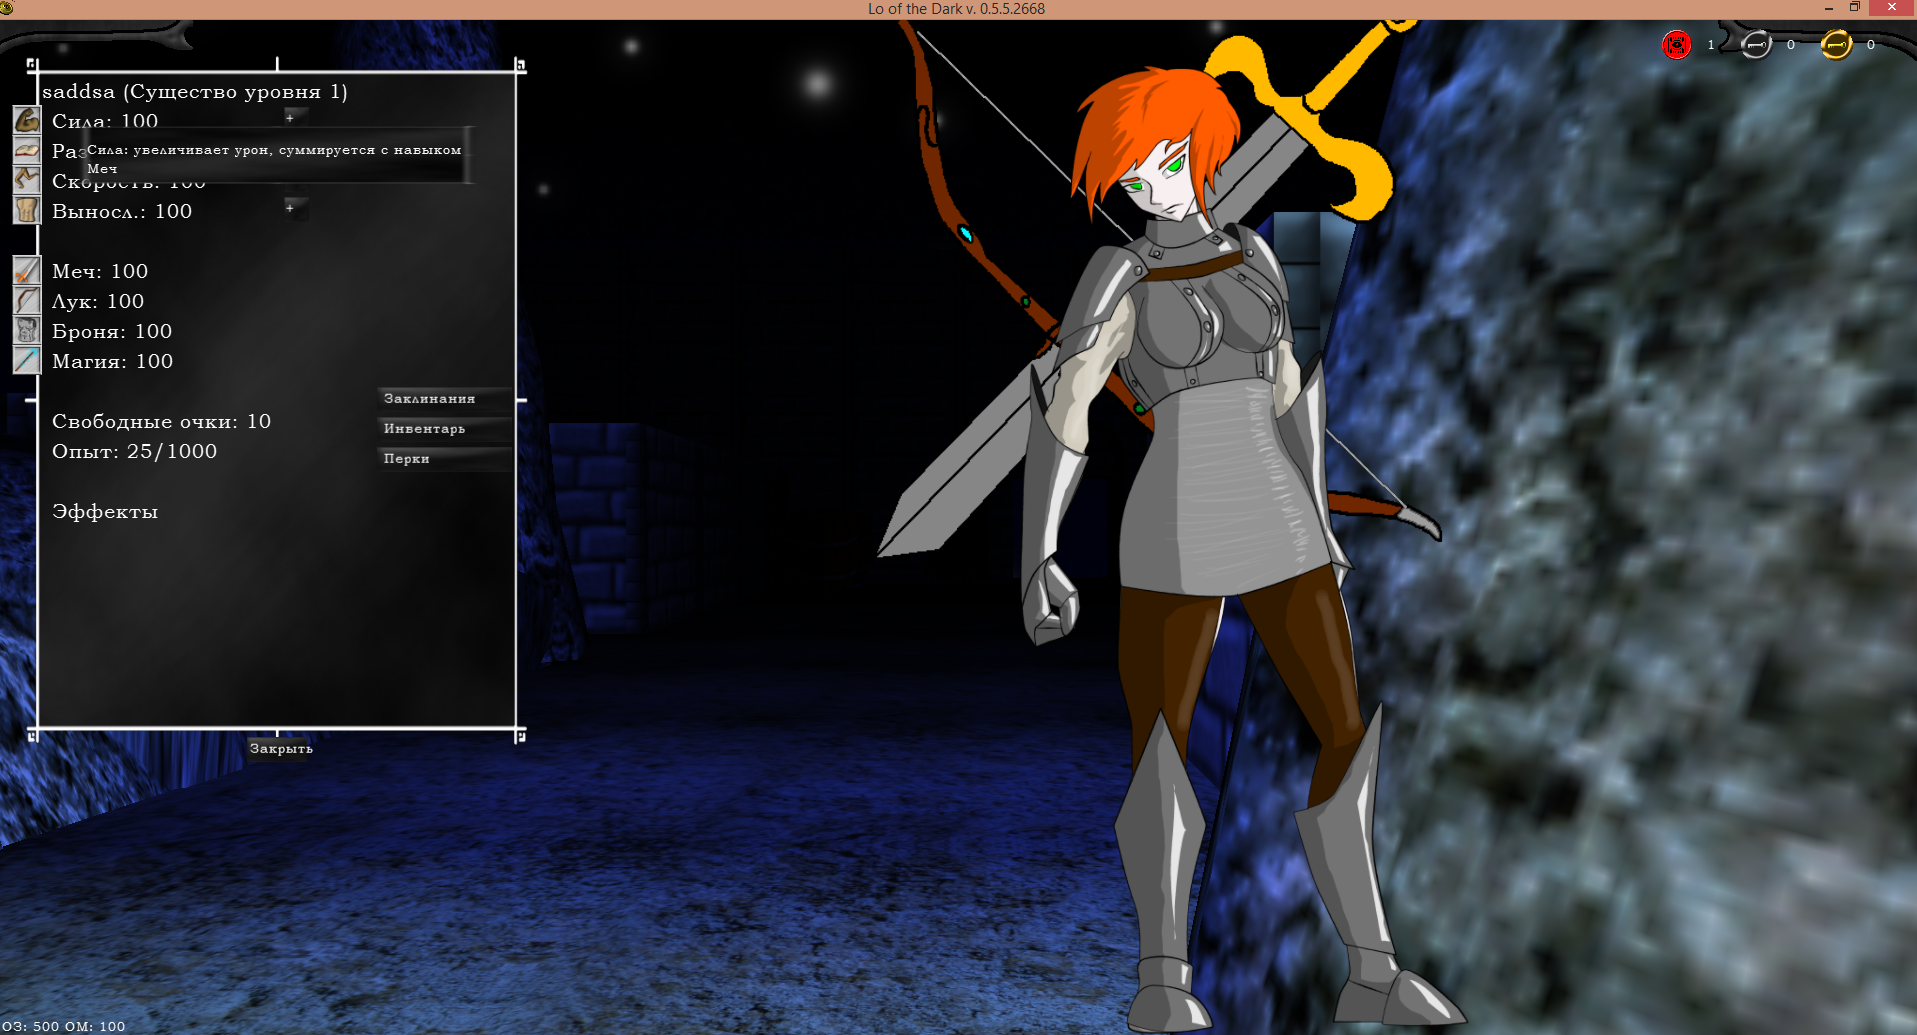Viewport: 1917px width, 1035px height.
Task: Minimize the game window
Action: pyautogui.click(x=1829, y=8)
